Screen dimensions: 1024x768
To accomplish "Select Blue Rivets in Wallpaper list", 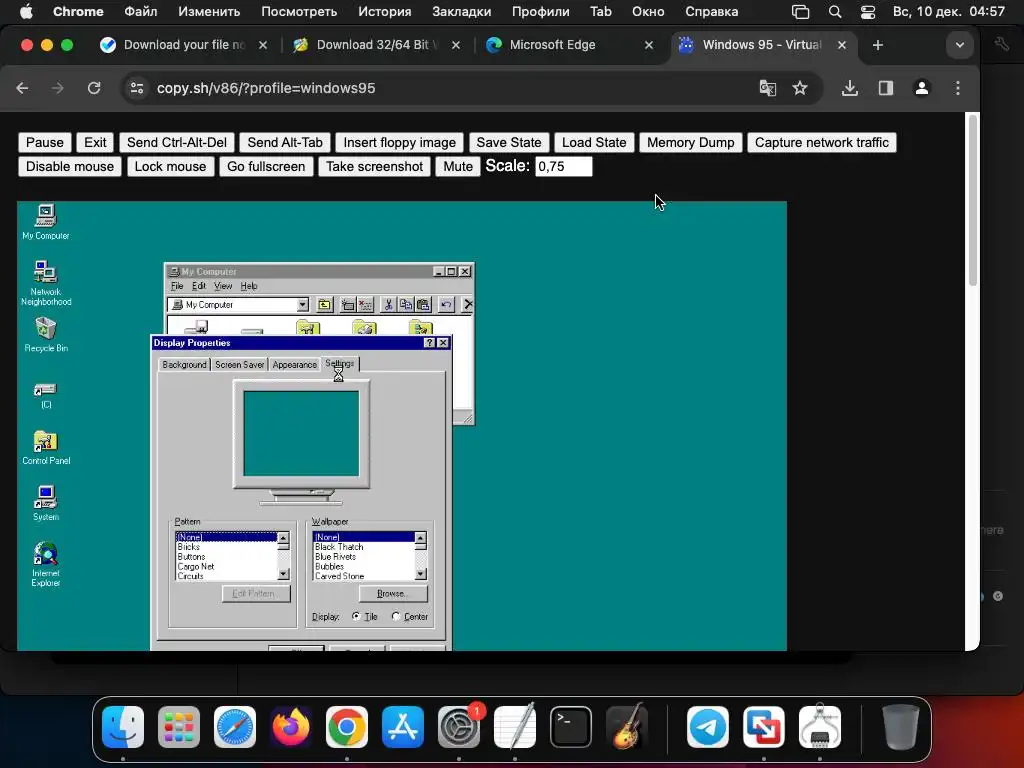I will pyautogui.click(x=363, y=557).
